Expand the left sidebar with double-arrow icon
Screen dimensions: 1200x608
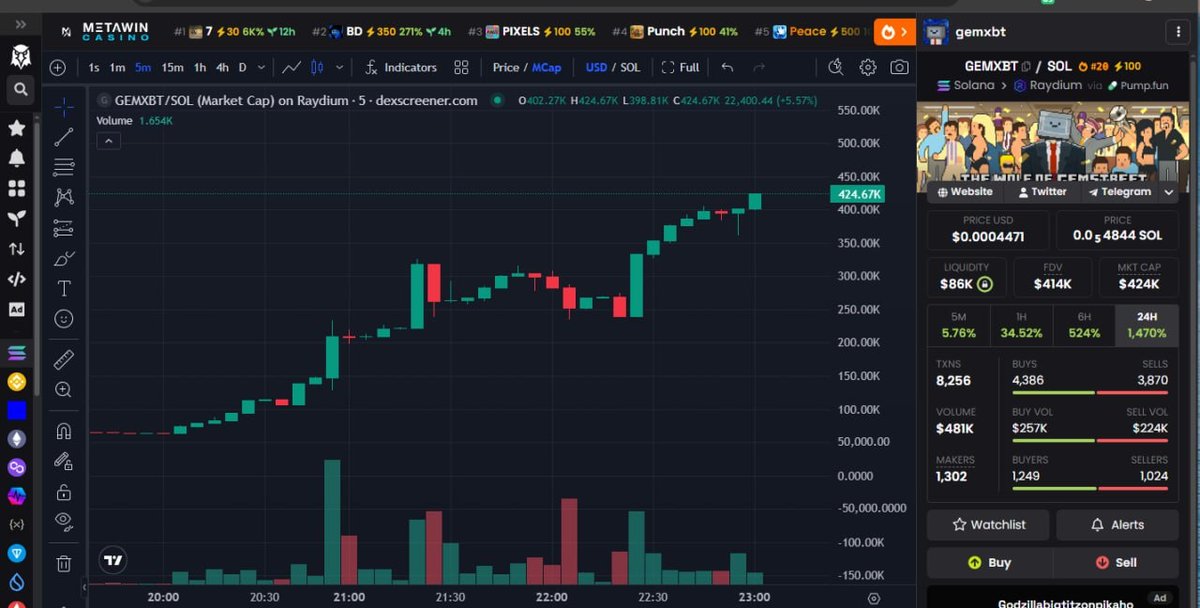point(21,24)
